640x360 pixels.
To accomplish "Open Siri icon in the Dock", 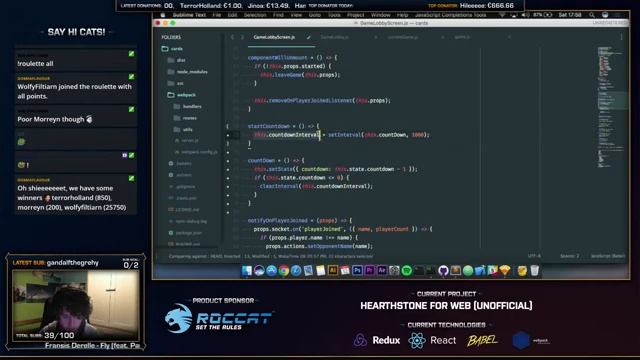I will pyautogui.click(x=259, y=271).
